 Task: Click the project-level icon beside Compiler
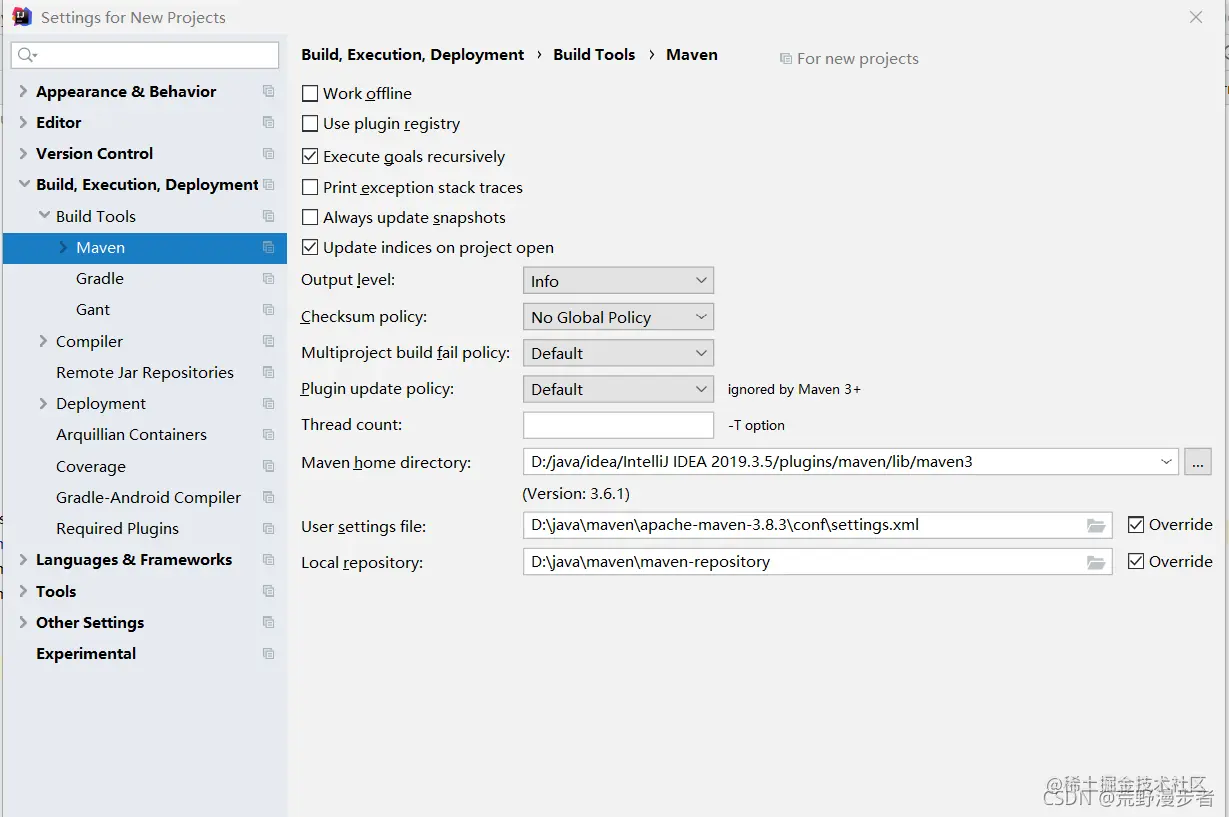[268, 341]
